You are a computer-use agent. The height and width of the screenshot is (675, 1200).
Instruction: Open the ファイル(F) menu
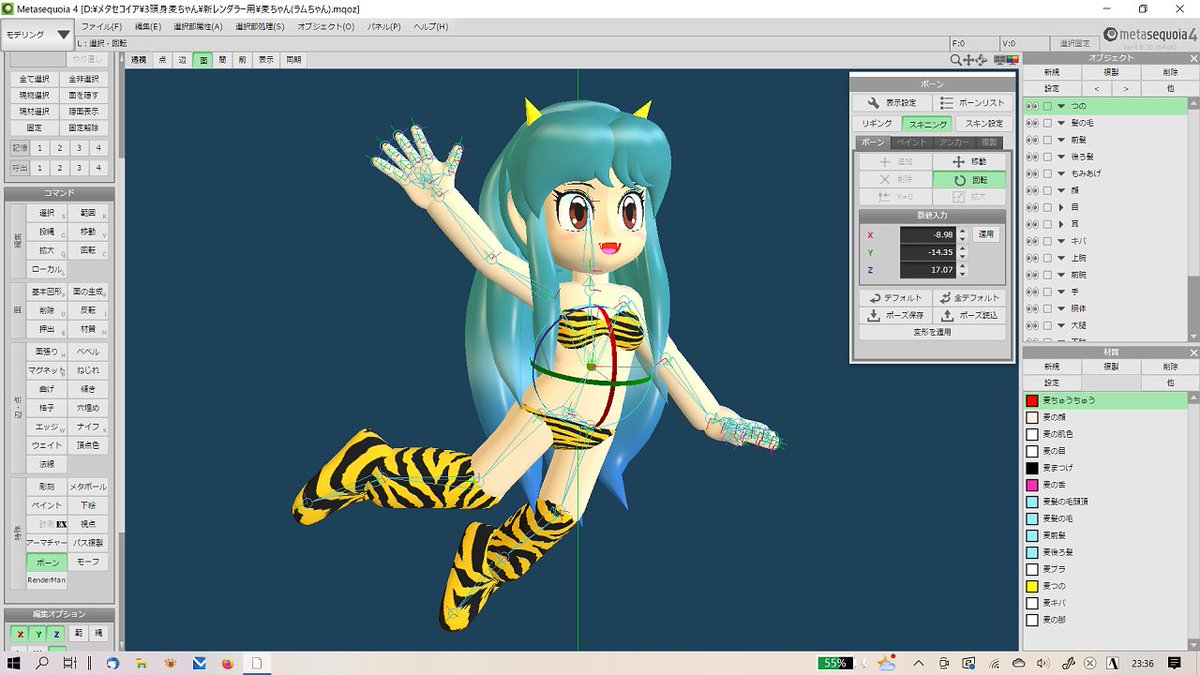[101, 26]
